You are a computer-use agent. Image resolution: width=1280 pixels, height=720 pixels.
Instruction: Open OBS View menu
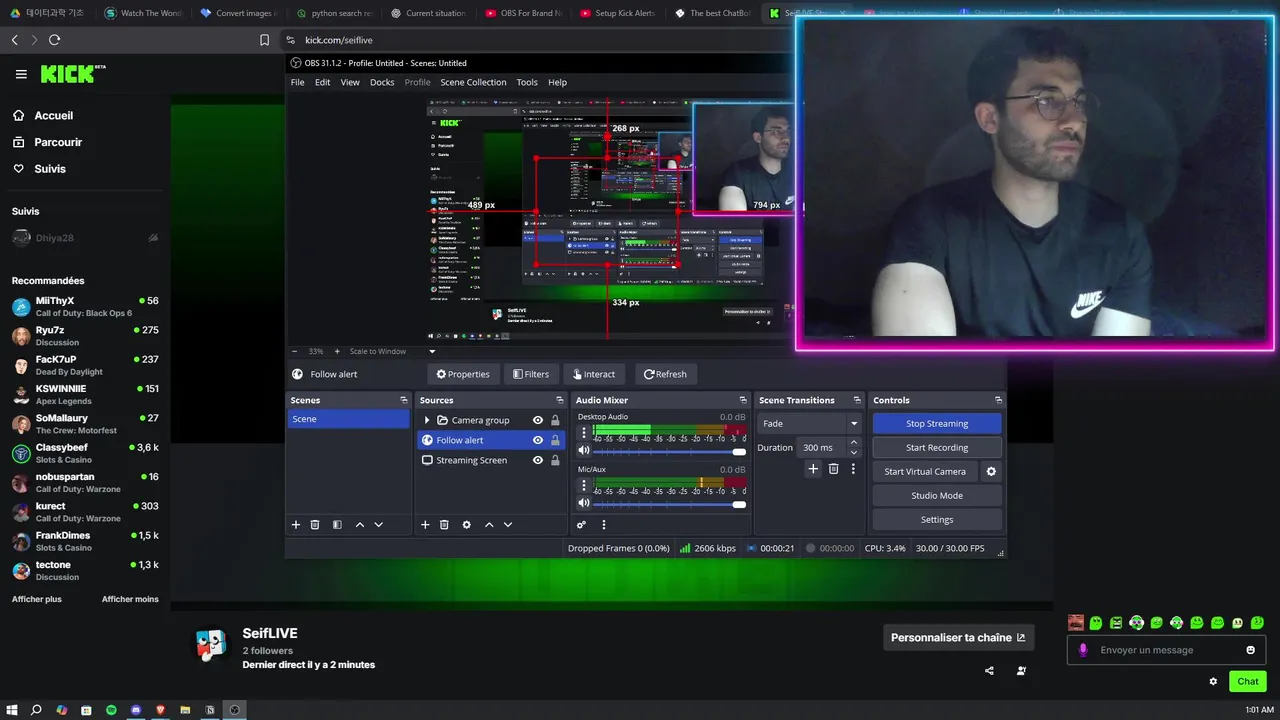point(350,82)
